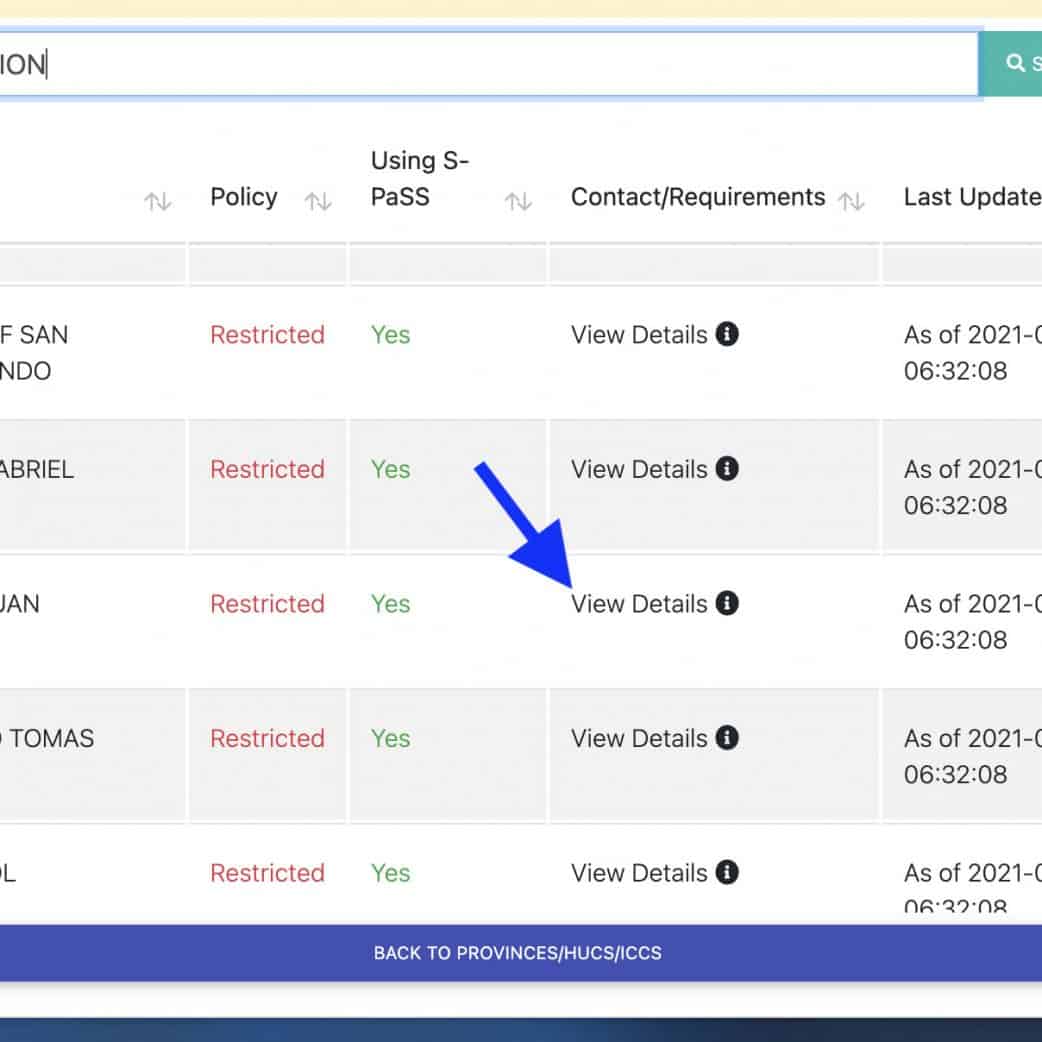
Task: Click the sort arrows icon next to Policy
Action: point(318,201)
